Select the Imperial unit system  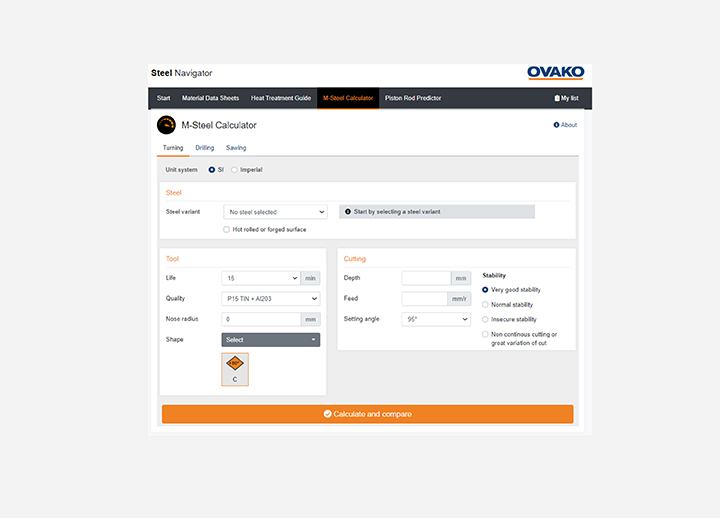[x=235, y=170]
